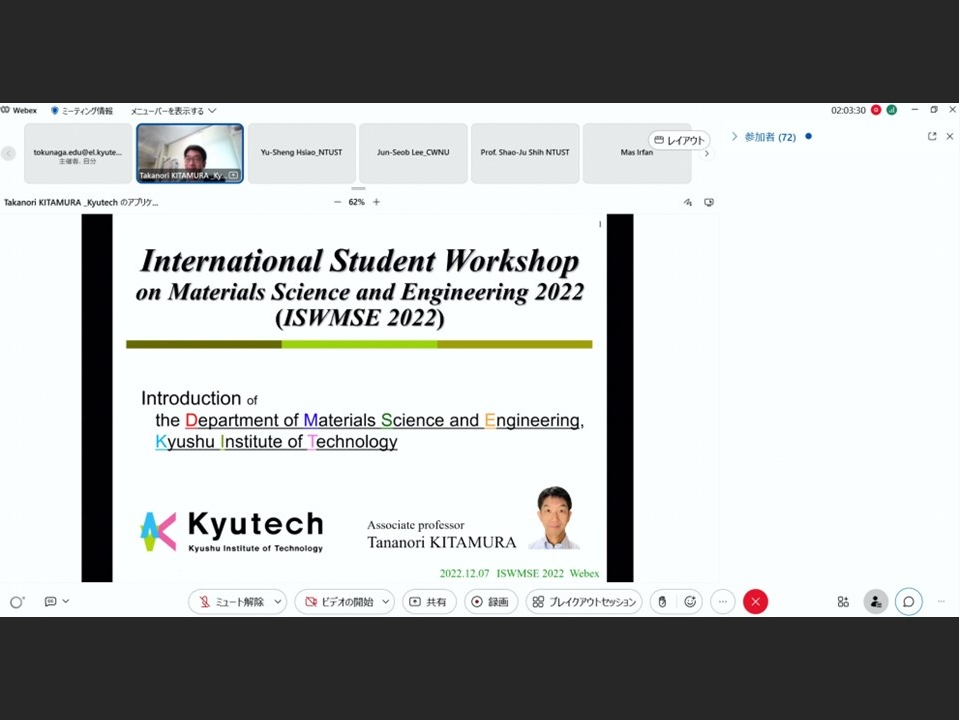Click the red recording indicator icon
This screenshot has height=721, width=960.
coord(876,110)
